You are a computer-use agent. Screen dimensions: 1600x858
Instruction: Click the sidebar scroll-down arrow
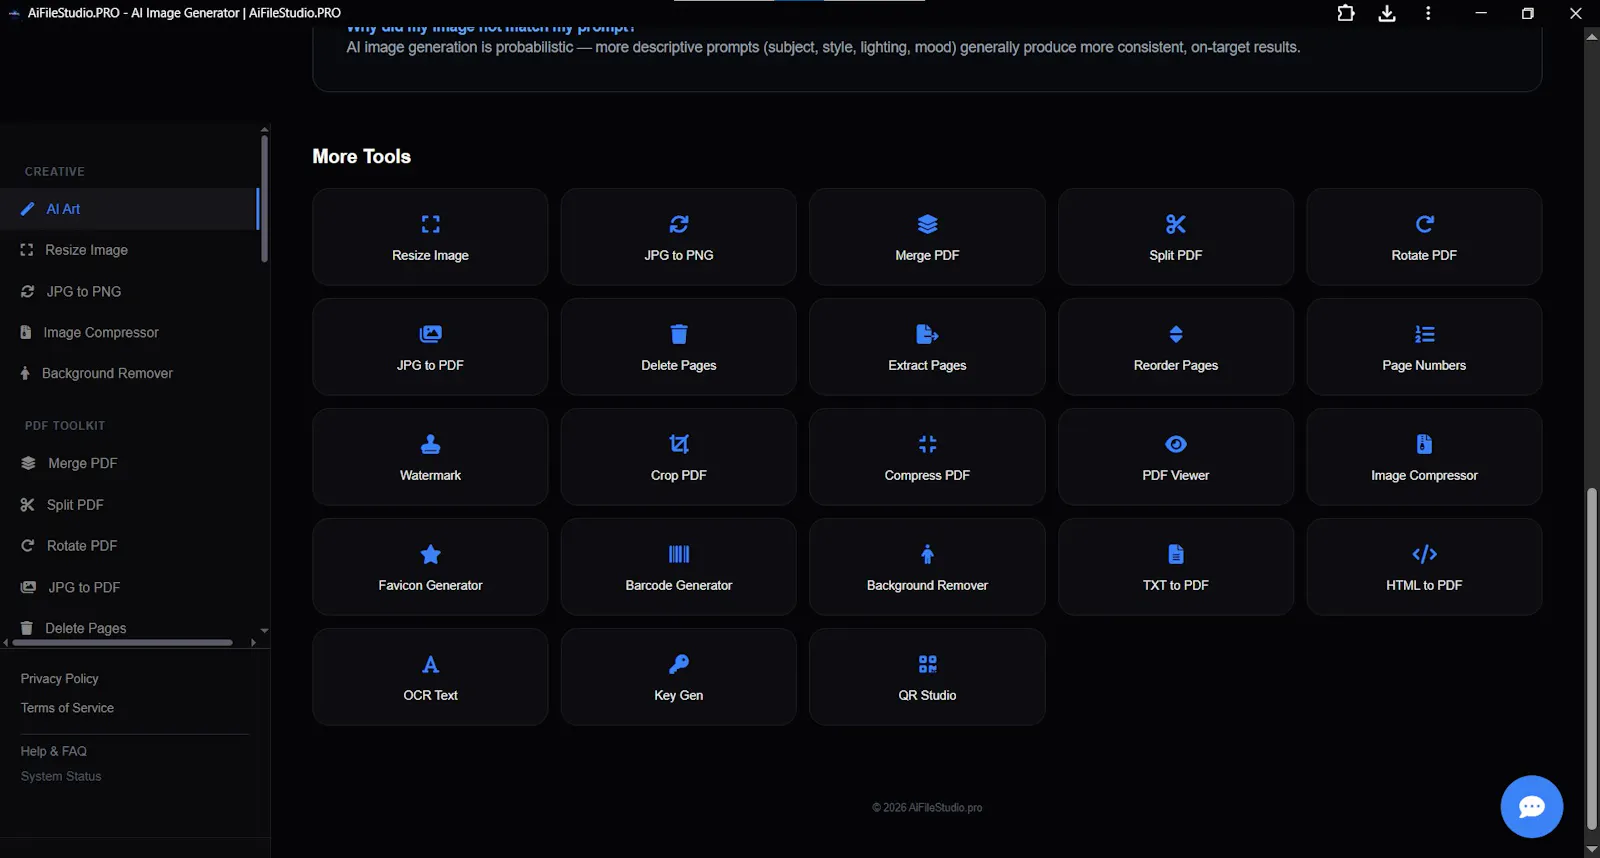pos(264,631)
